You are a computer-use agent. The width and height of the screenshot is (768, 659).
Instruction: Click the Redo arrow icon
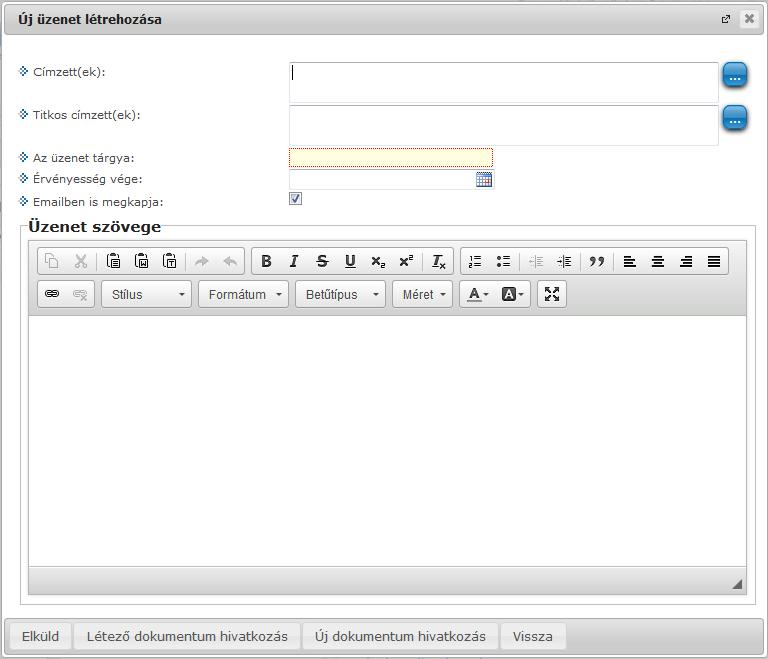point(202,261)
